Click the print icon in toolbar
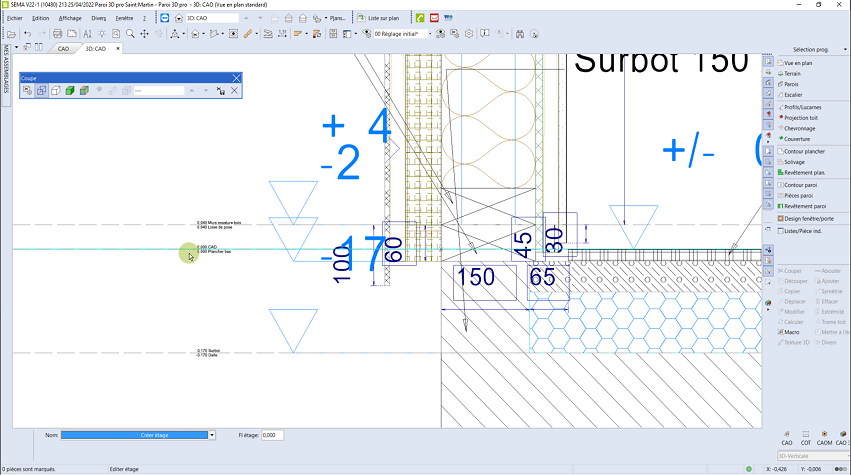Image resolution: width=851 pixels, height=475 pixels. click(x=57, y=33)
